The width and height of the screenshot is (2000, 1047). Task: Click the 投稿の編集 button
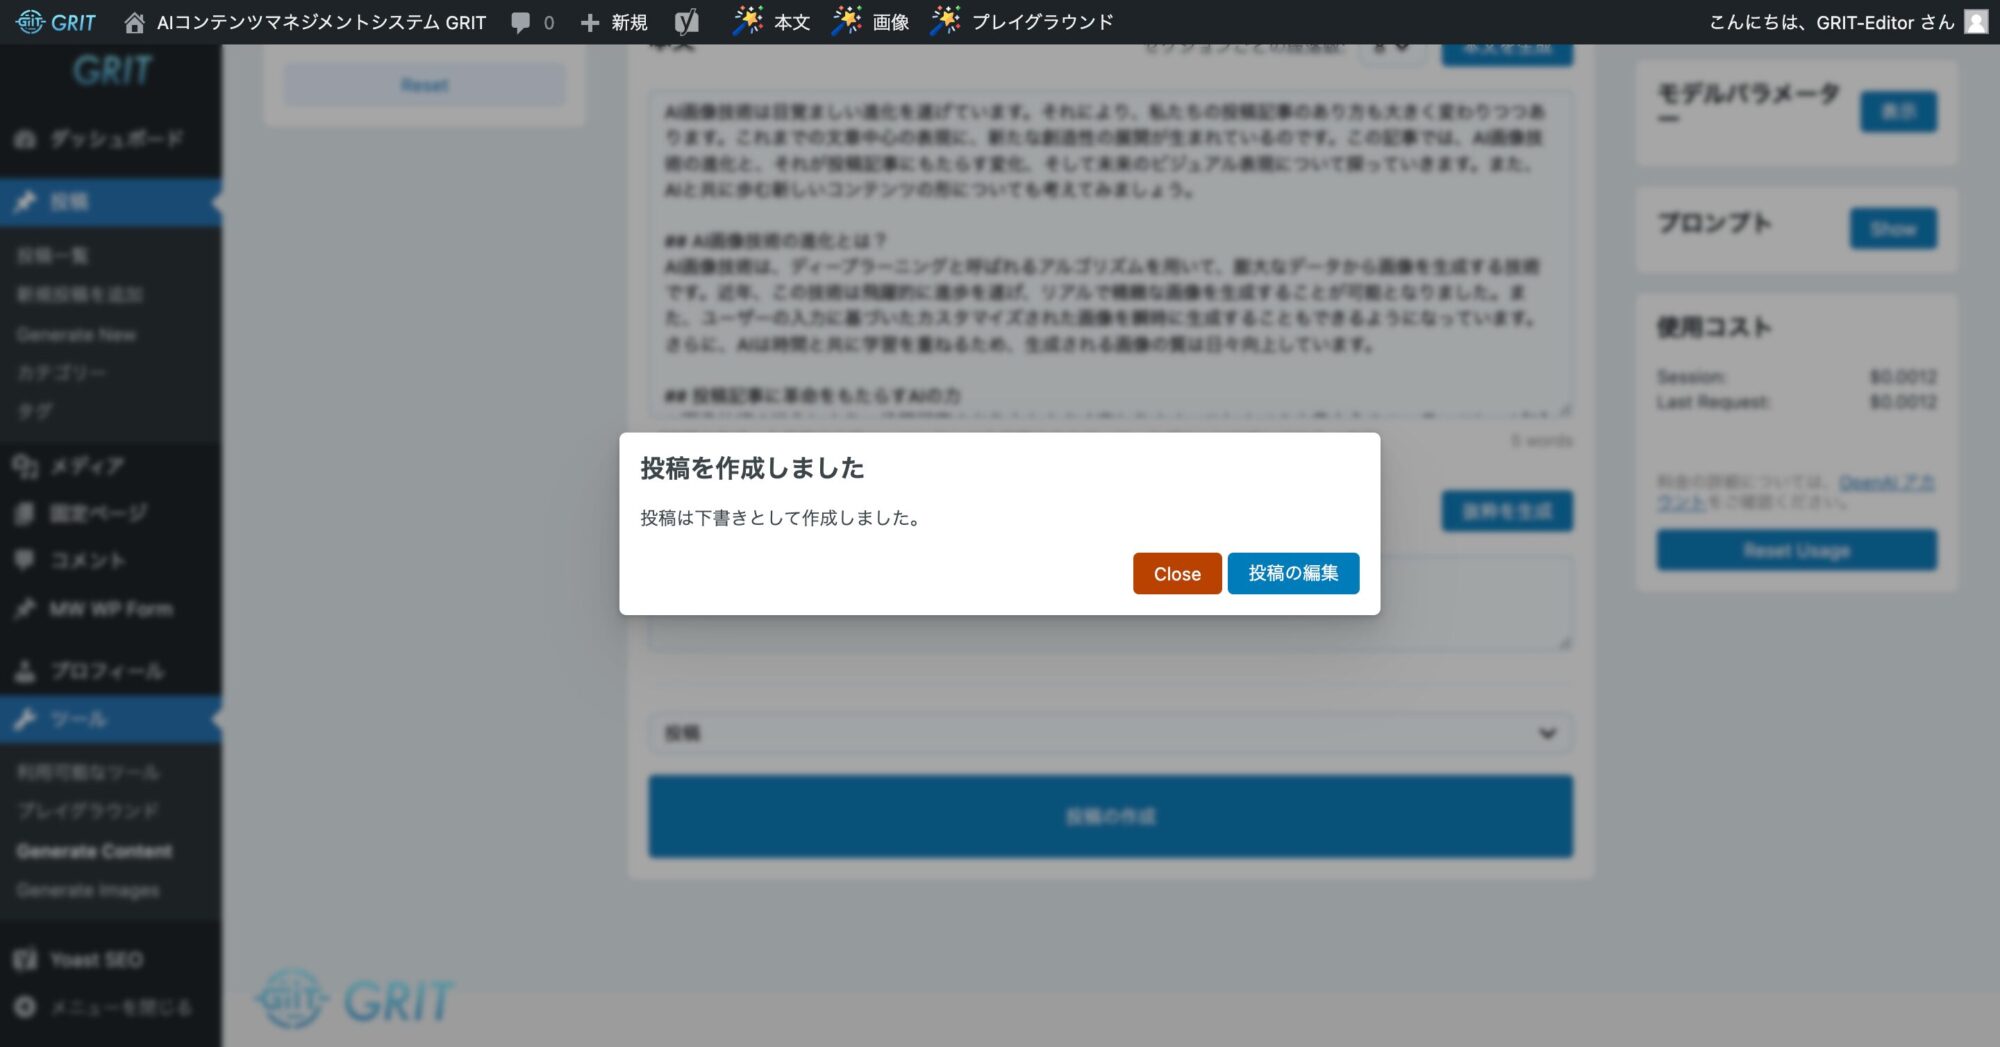[1292, 574]
